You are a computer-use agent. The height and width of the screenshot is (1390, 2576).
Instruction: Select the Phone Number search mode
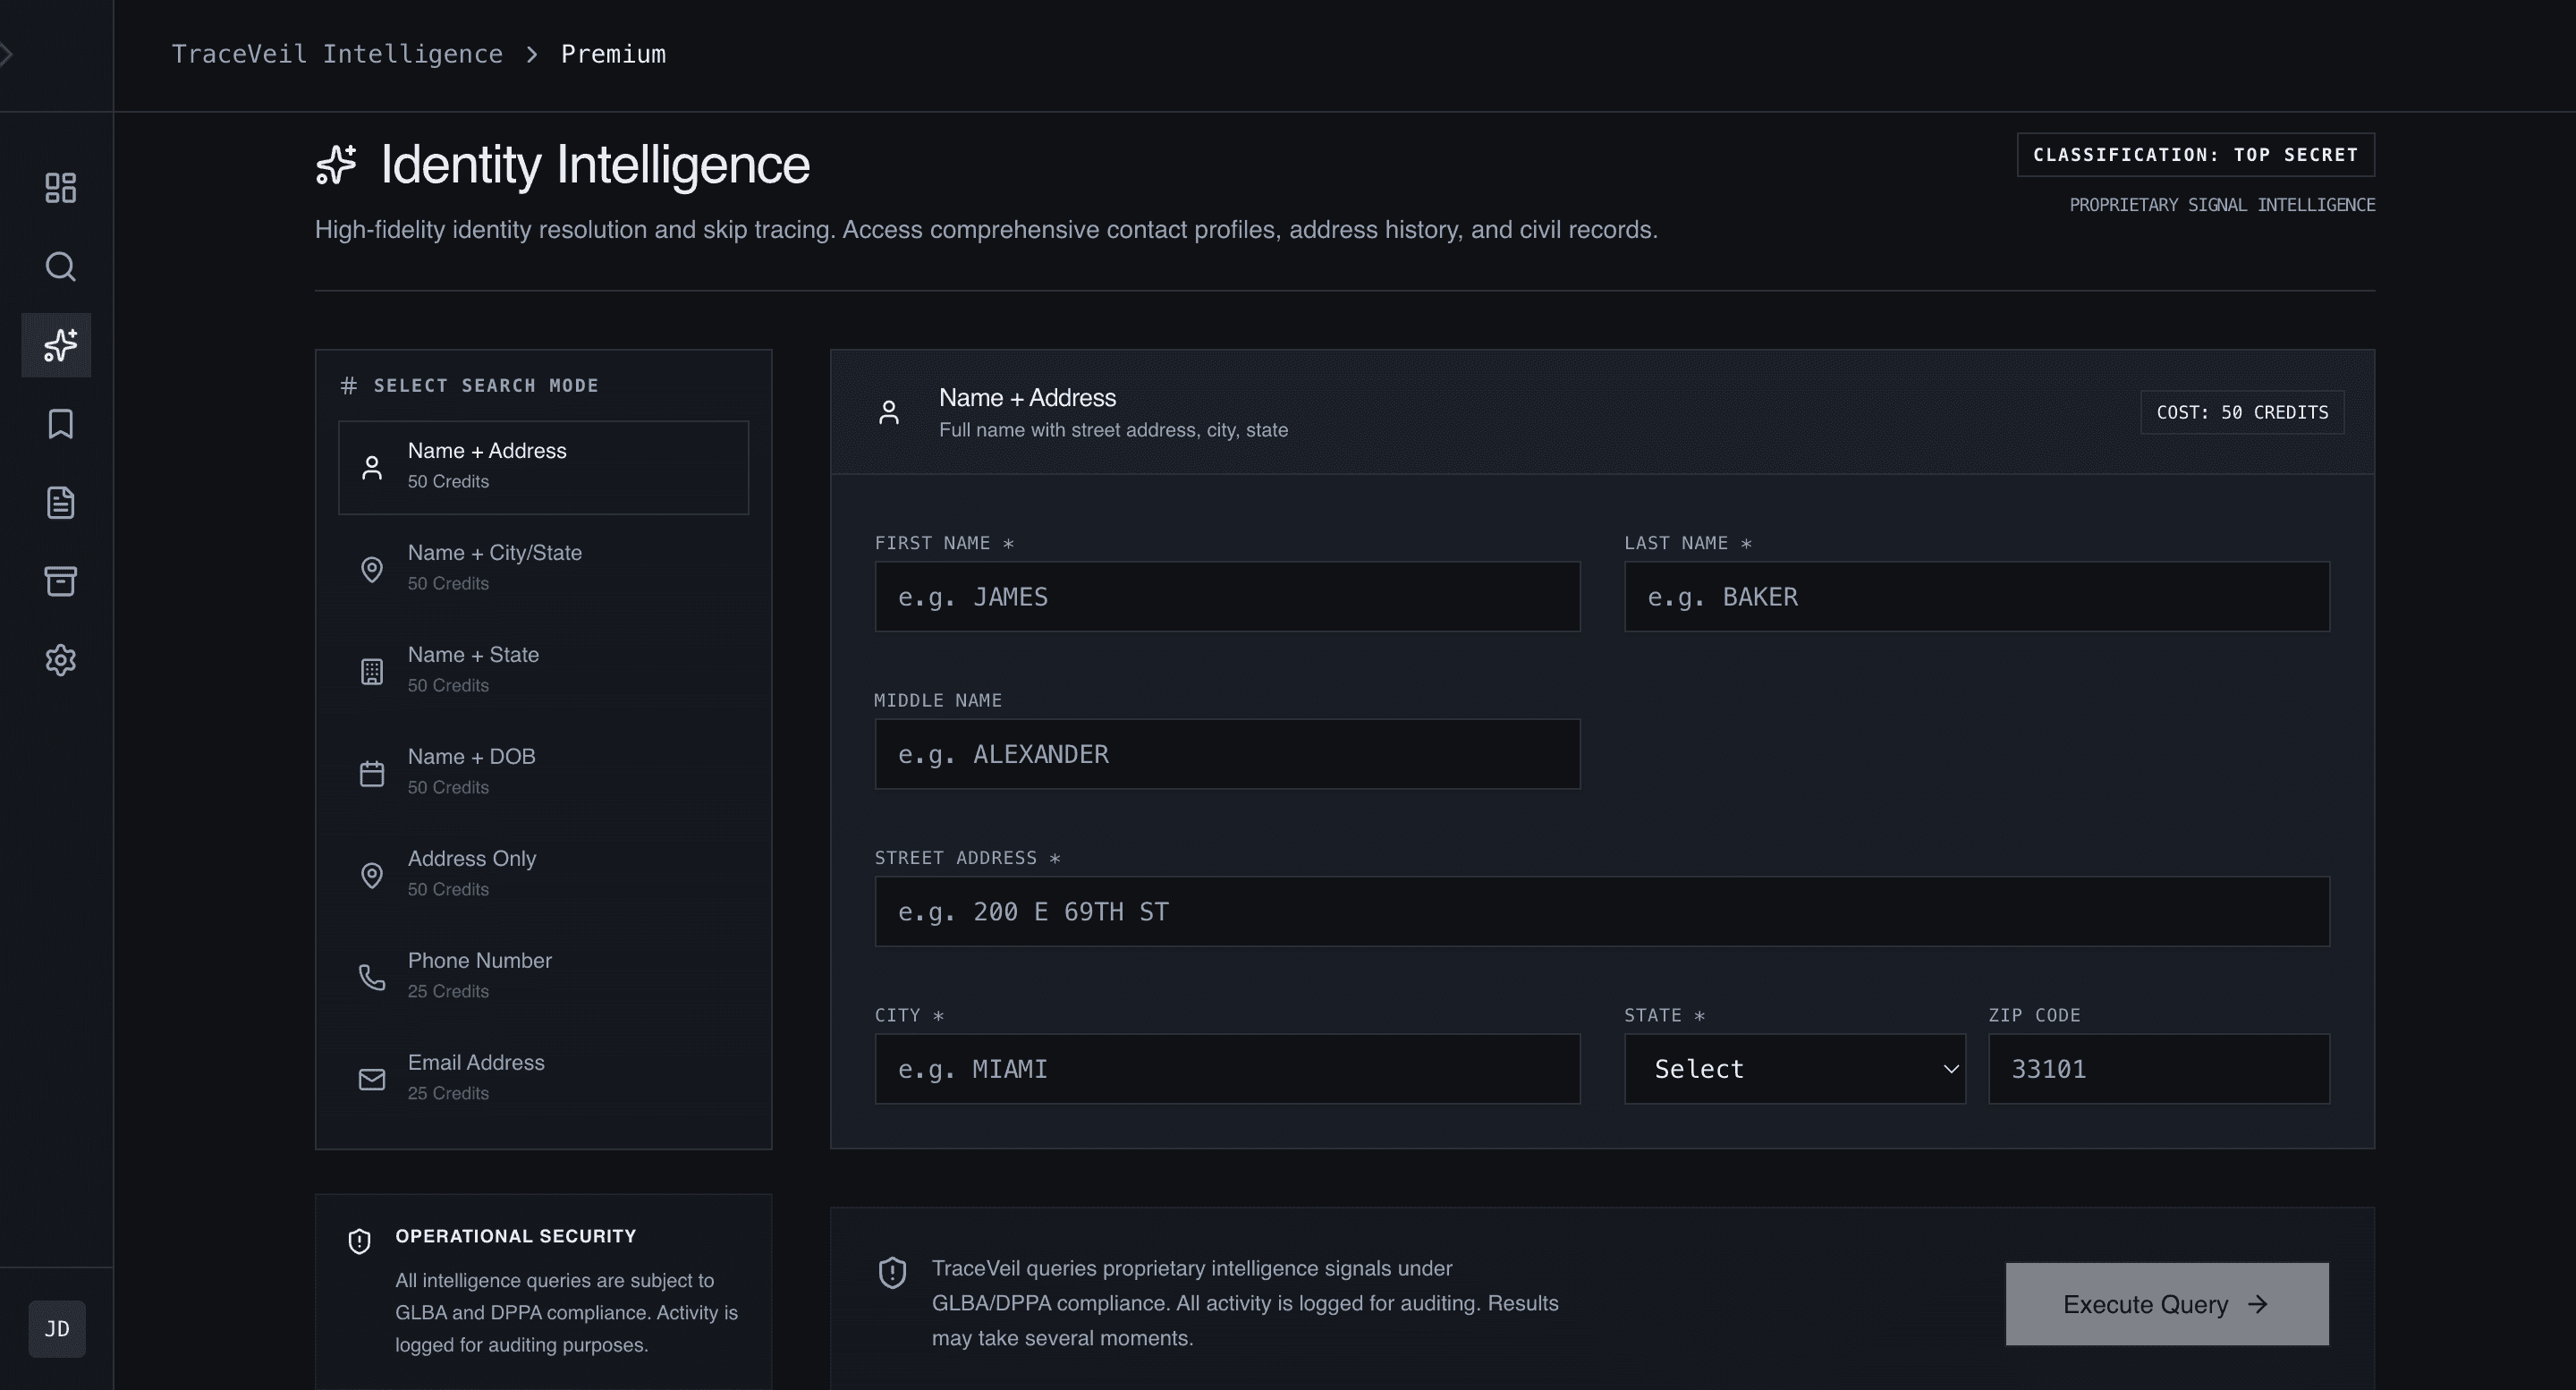[x=543, y=975]
